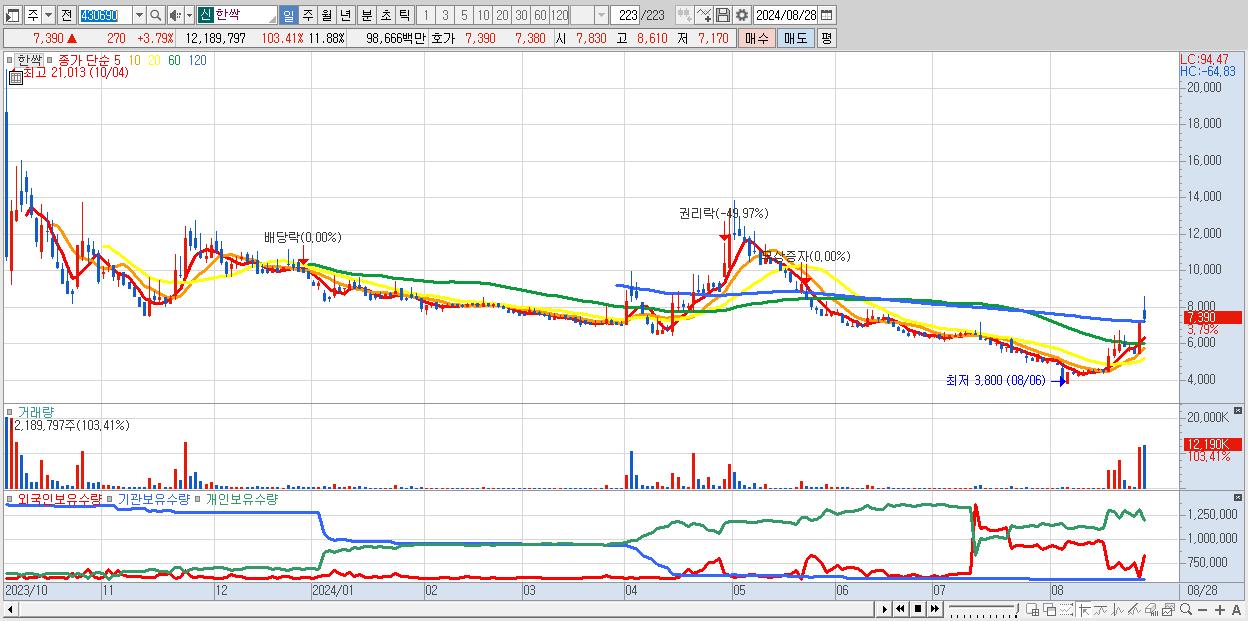This screenshot has height=621, width=1248.
Task: Select the tick 틱 period
Action: [404, 15]
